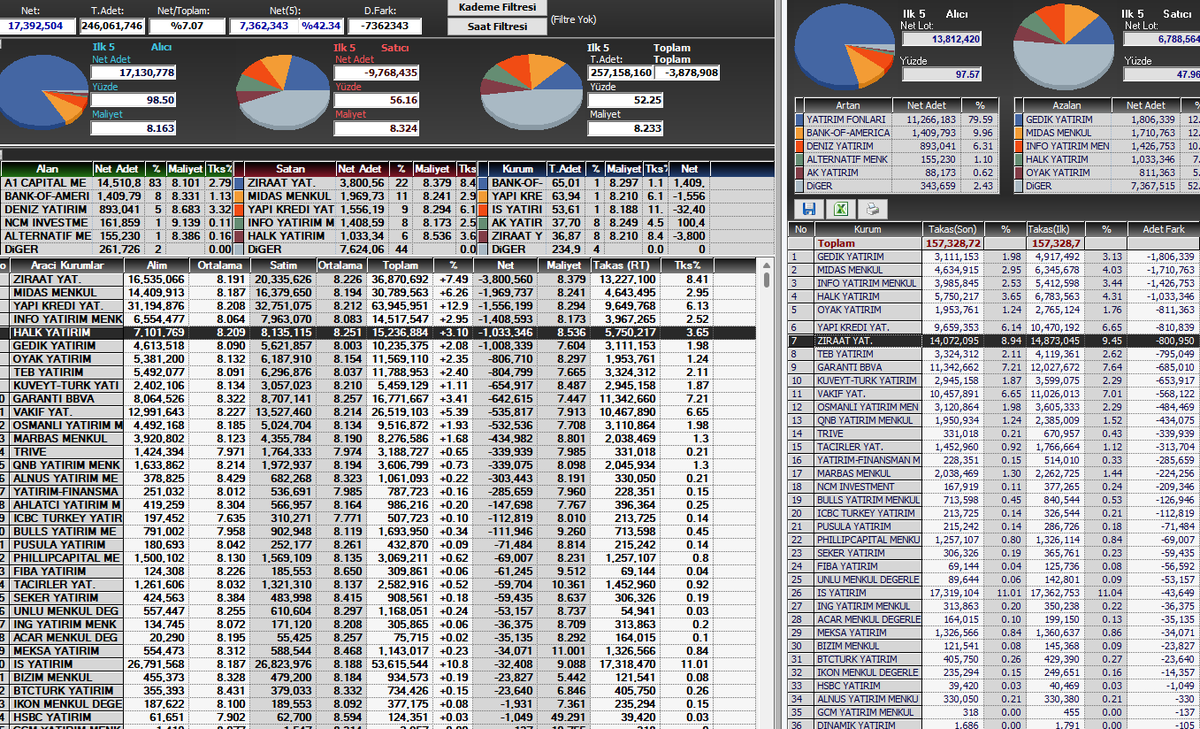Click Ilk 5 Alici Net Adet field 17,130,778
Viewport: 1200px width, 729px height.
(x=134, y=73)
